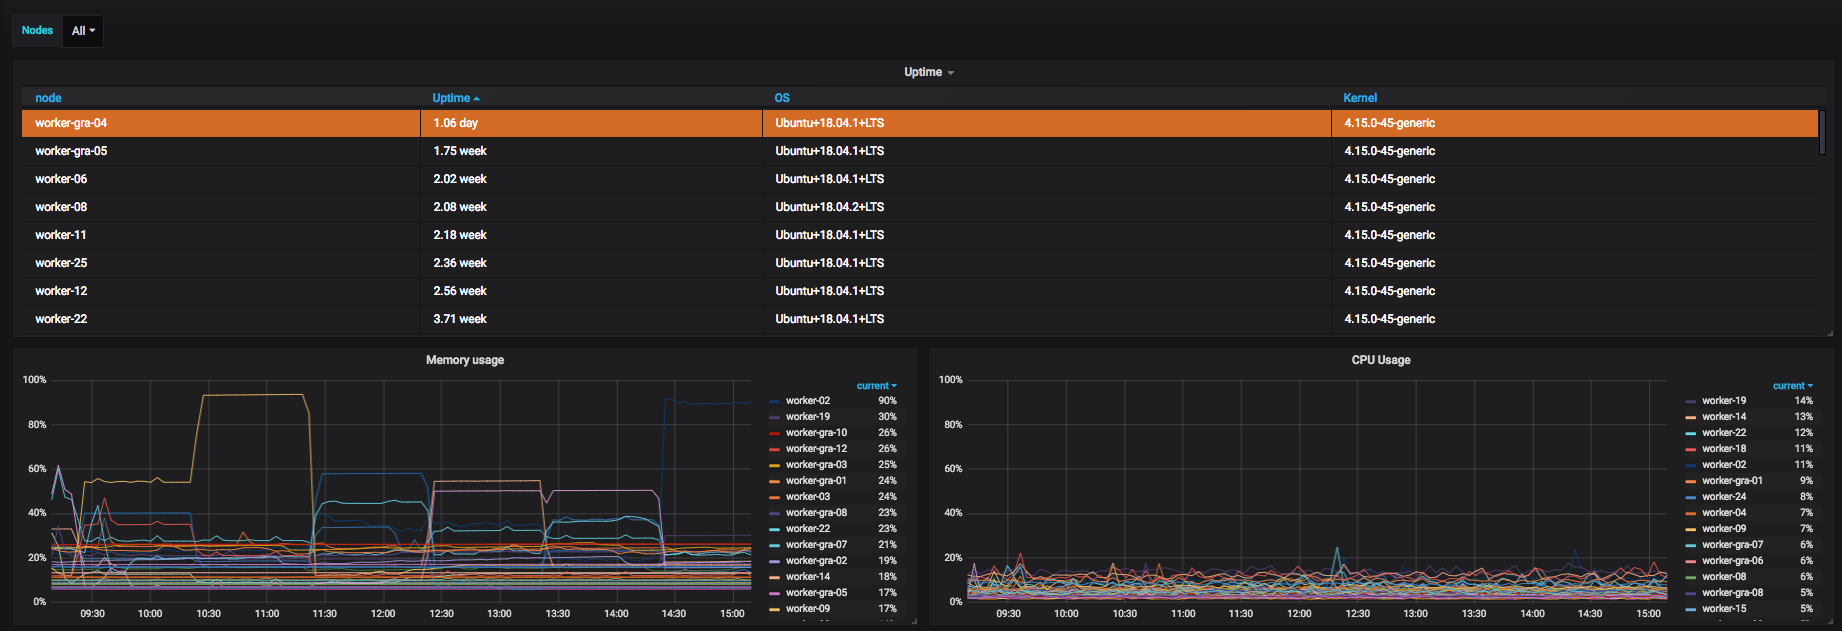Screen dimensions: 1842x631
Task: Click the worker-11 node cell
Action: pos(221,235)
